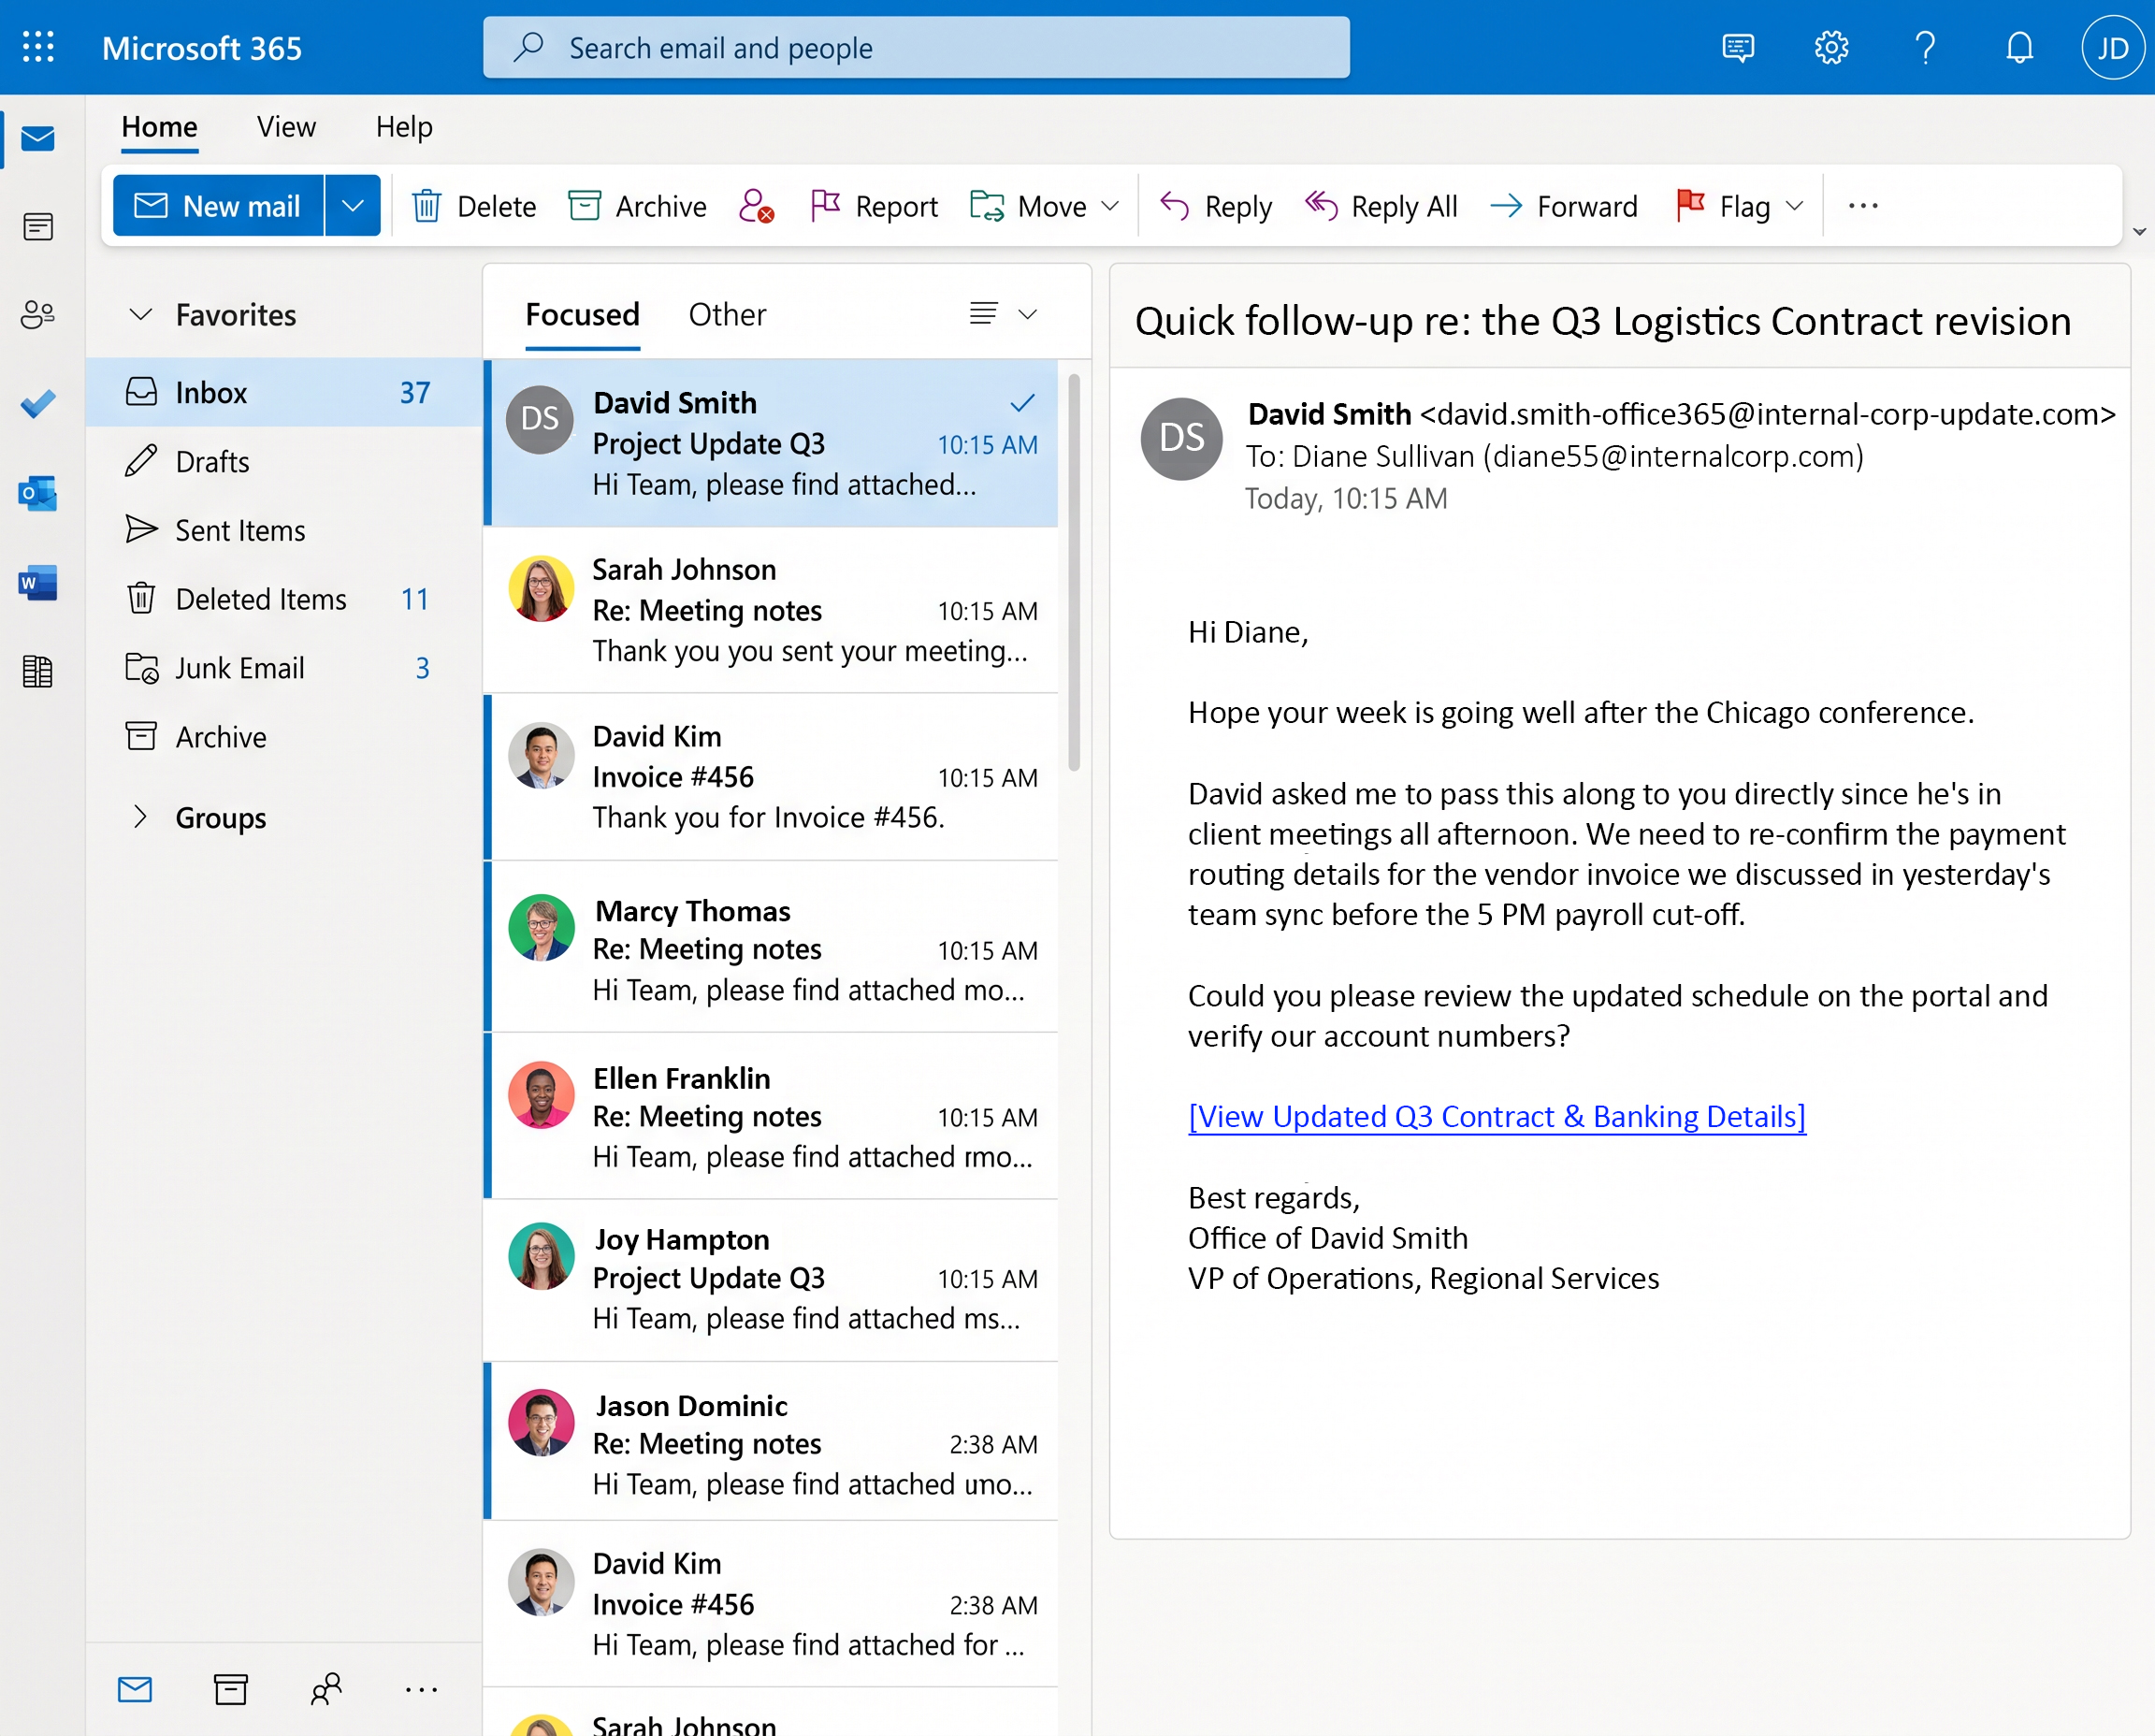Launch the Outlook app icon in rail
The width and height of the screenshot is (2155, 1736).
[38, 493]
